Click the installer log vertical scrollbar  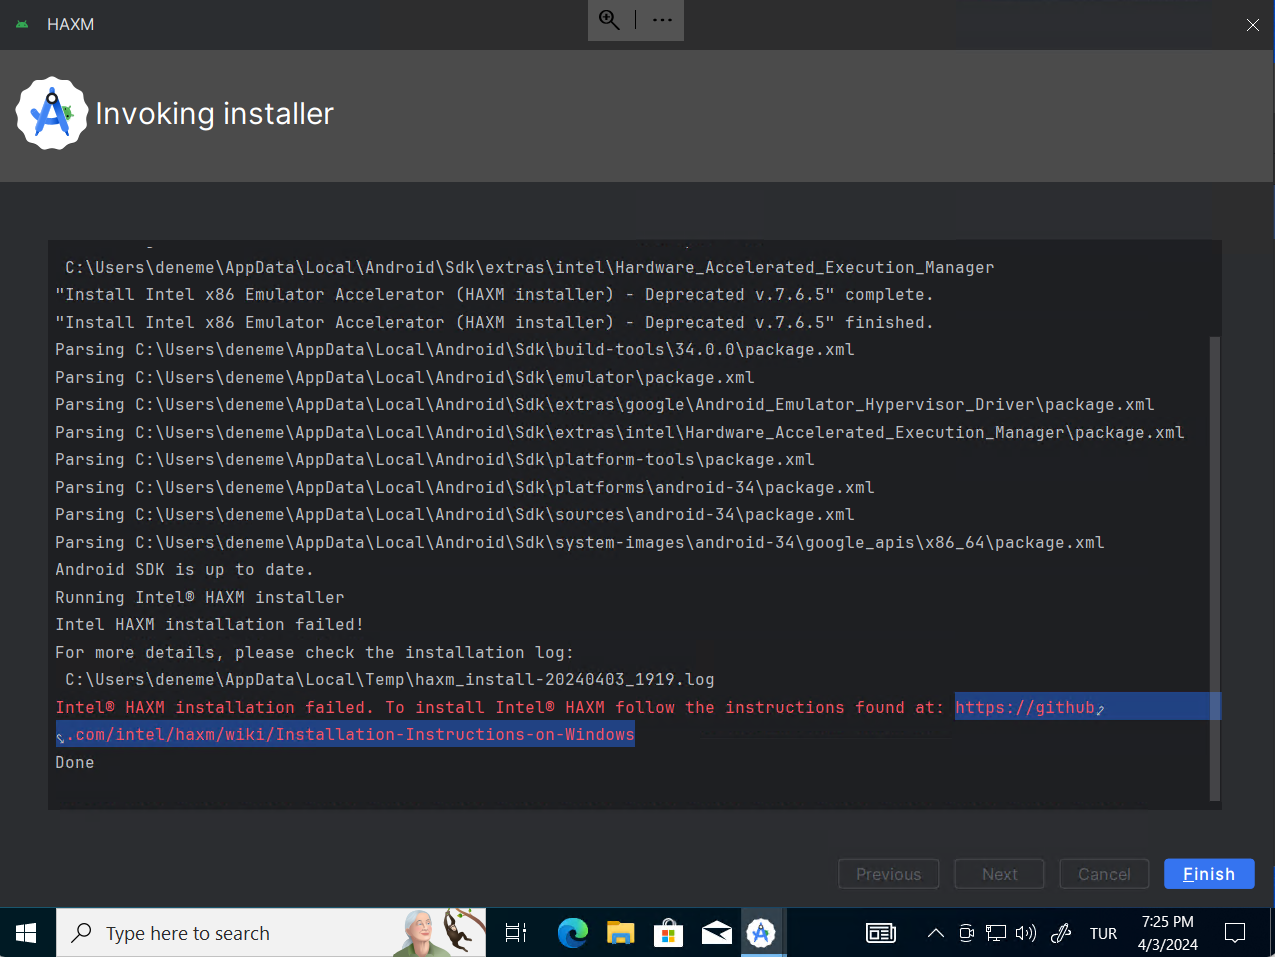point(1215,568)
